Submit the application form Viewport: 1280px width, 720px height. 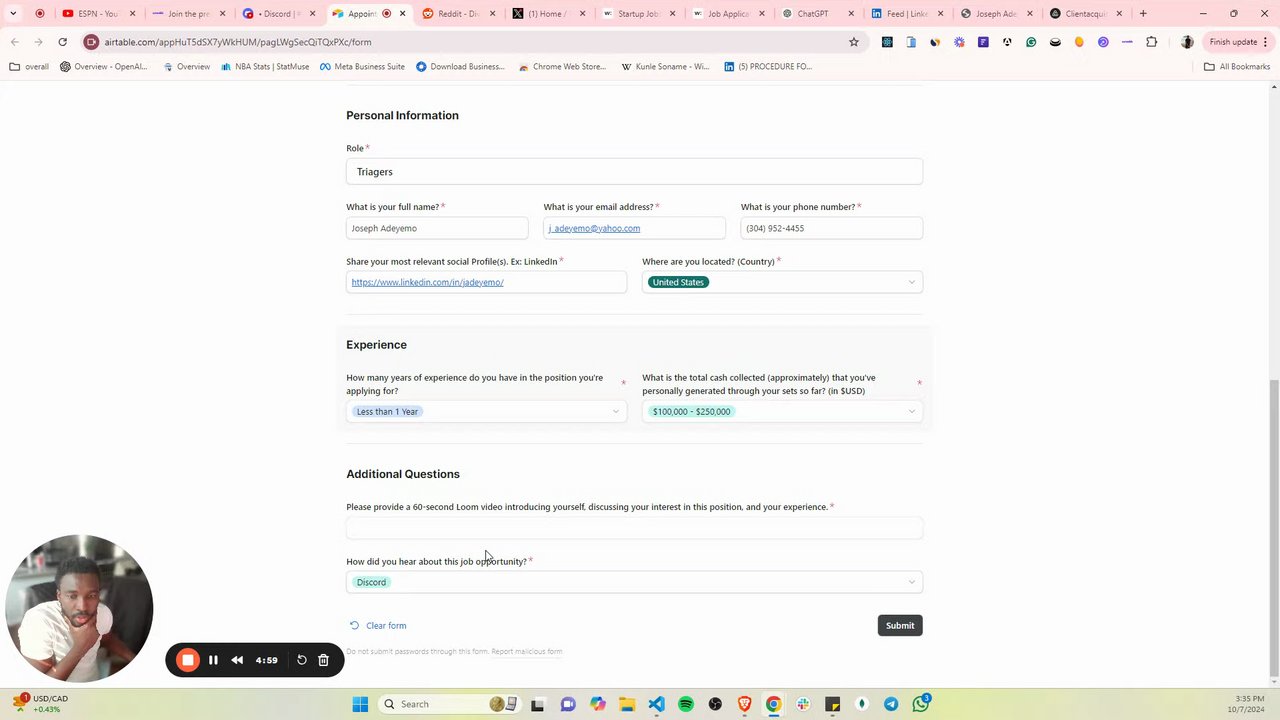pos(900,626)
